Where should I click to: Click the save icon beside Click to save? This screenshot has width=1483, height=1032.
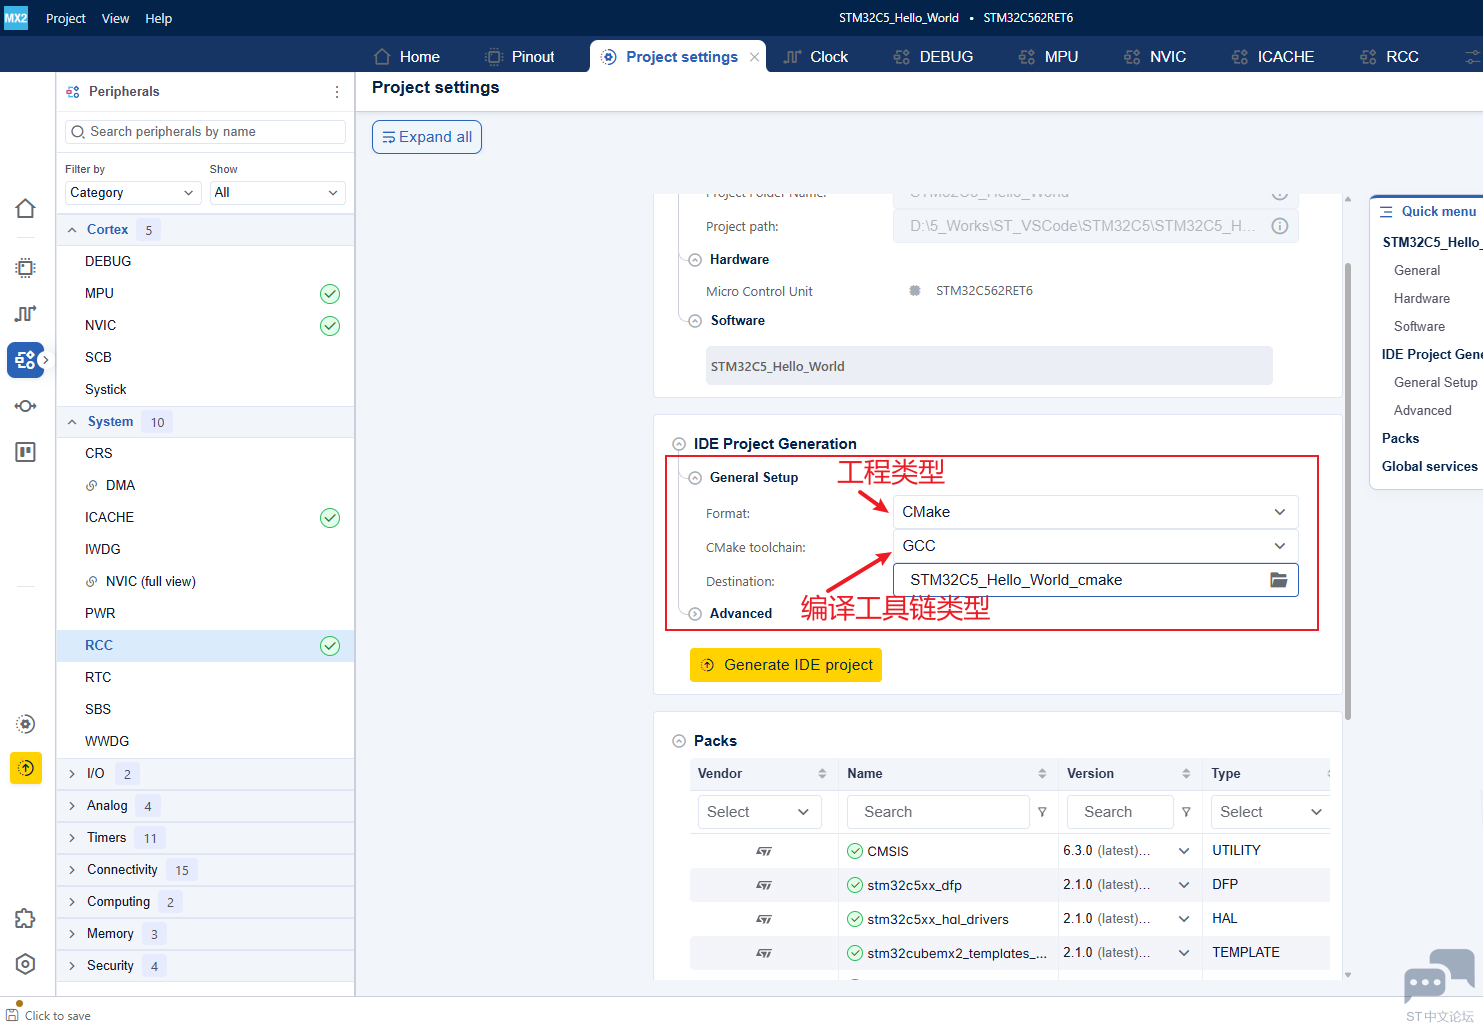[x=12, y=1015]
